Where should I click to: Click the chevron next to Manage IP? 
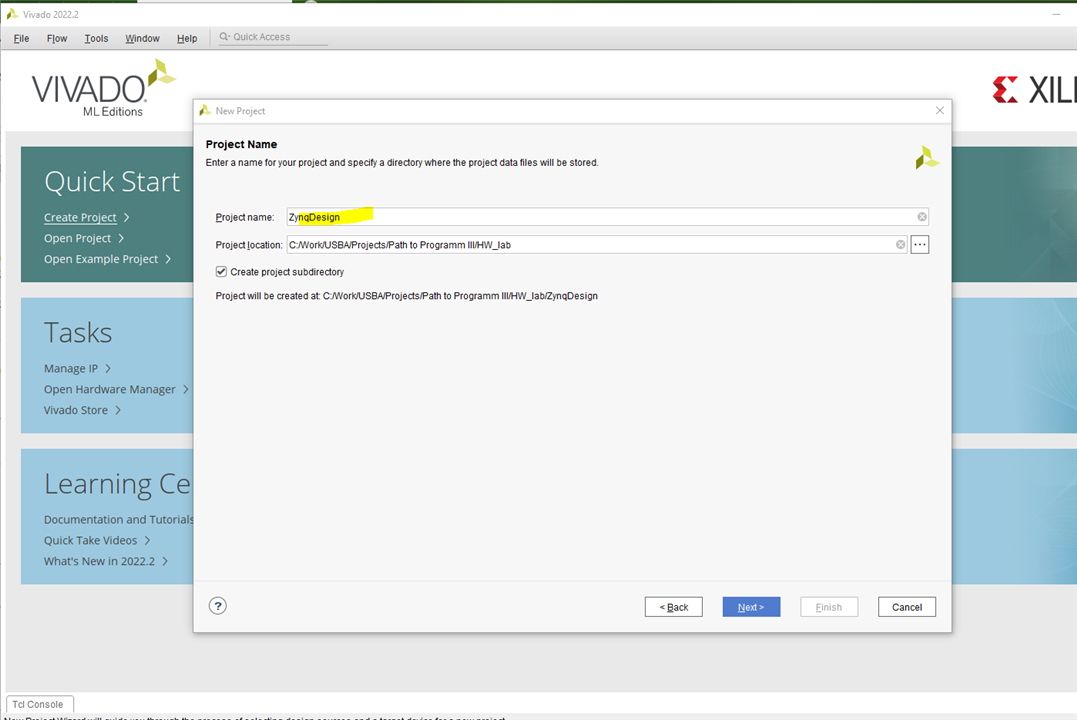point(108,368)
